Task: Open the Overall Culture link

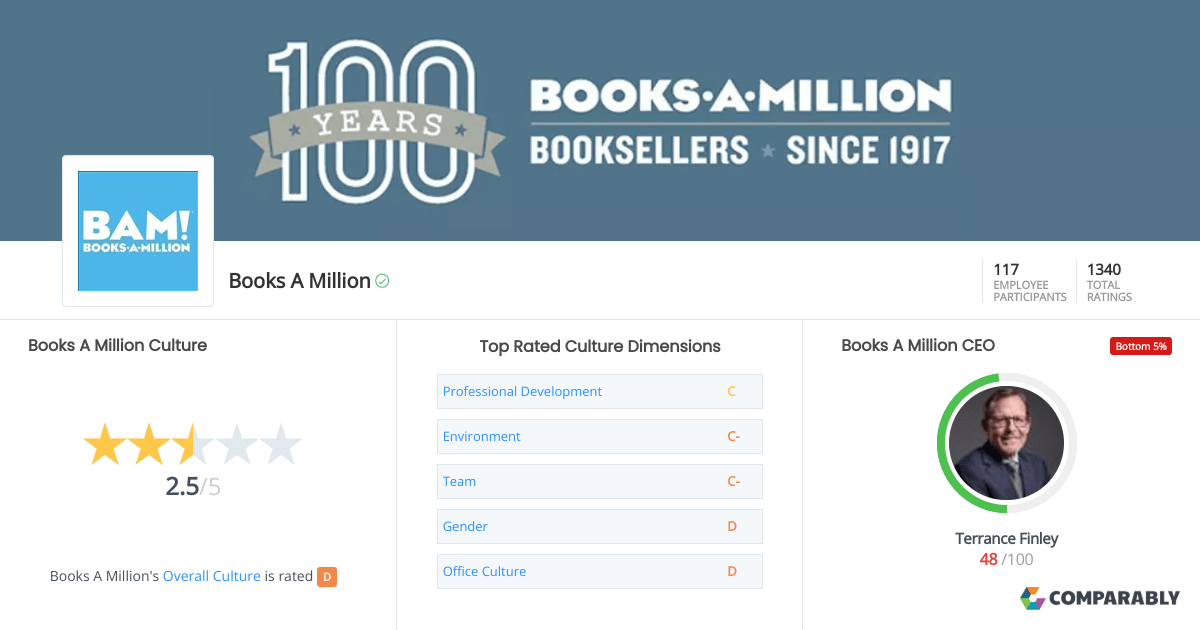Action: [211, 575]
